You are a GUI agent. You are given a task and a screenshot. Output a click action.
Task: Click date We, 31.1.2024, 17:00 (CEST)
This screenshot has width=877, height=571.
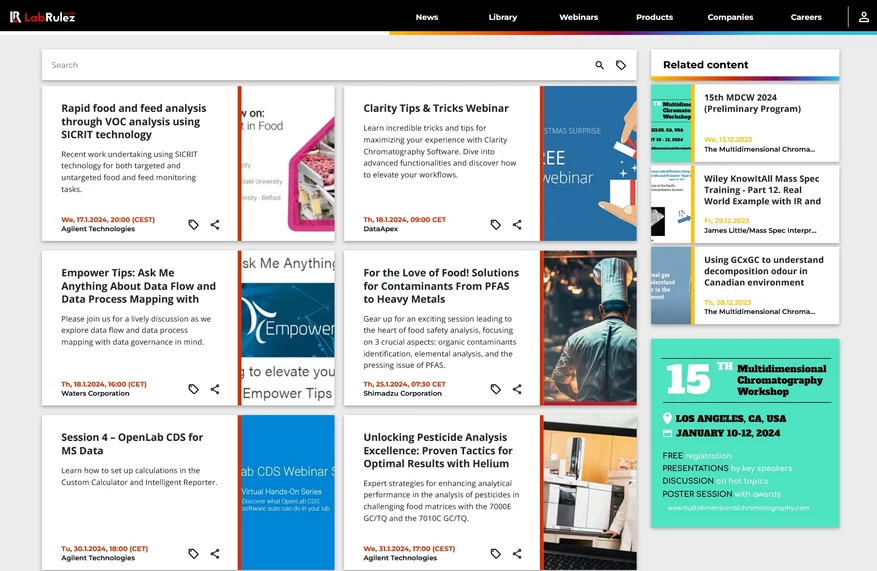click(409, 549)
